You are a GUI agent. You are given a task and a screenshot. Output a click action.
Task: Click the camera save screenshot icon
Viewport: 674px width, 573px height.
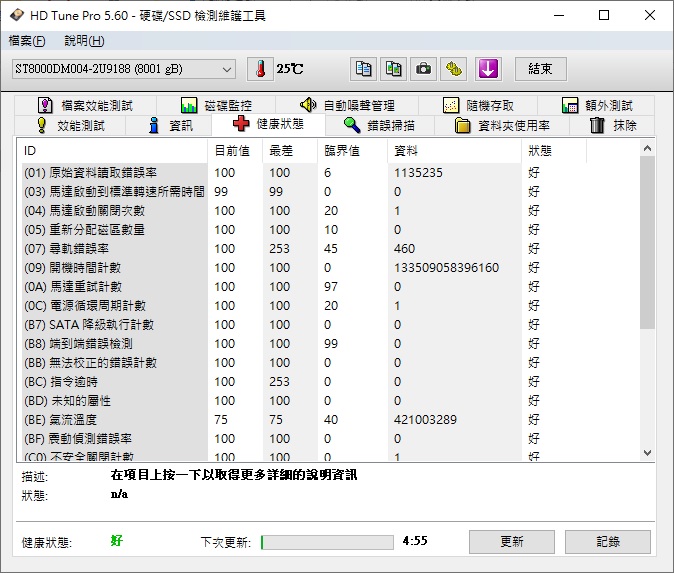point(423,69)
